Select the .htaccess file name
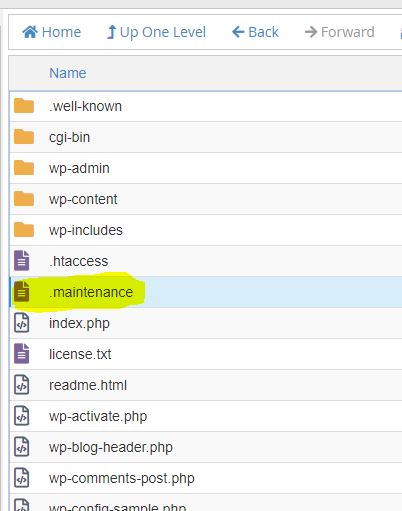 (79, 261)
